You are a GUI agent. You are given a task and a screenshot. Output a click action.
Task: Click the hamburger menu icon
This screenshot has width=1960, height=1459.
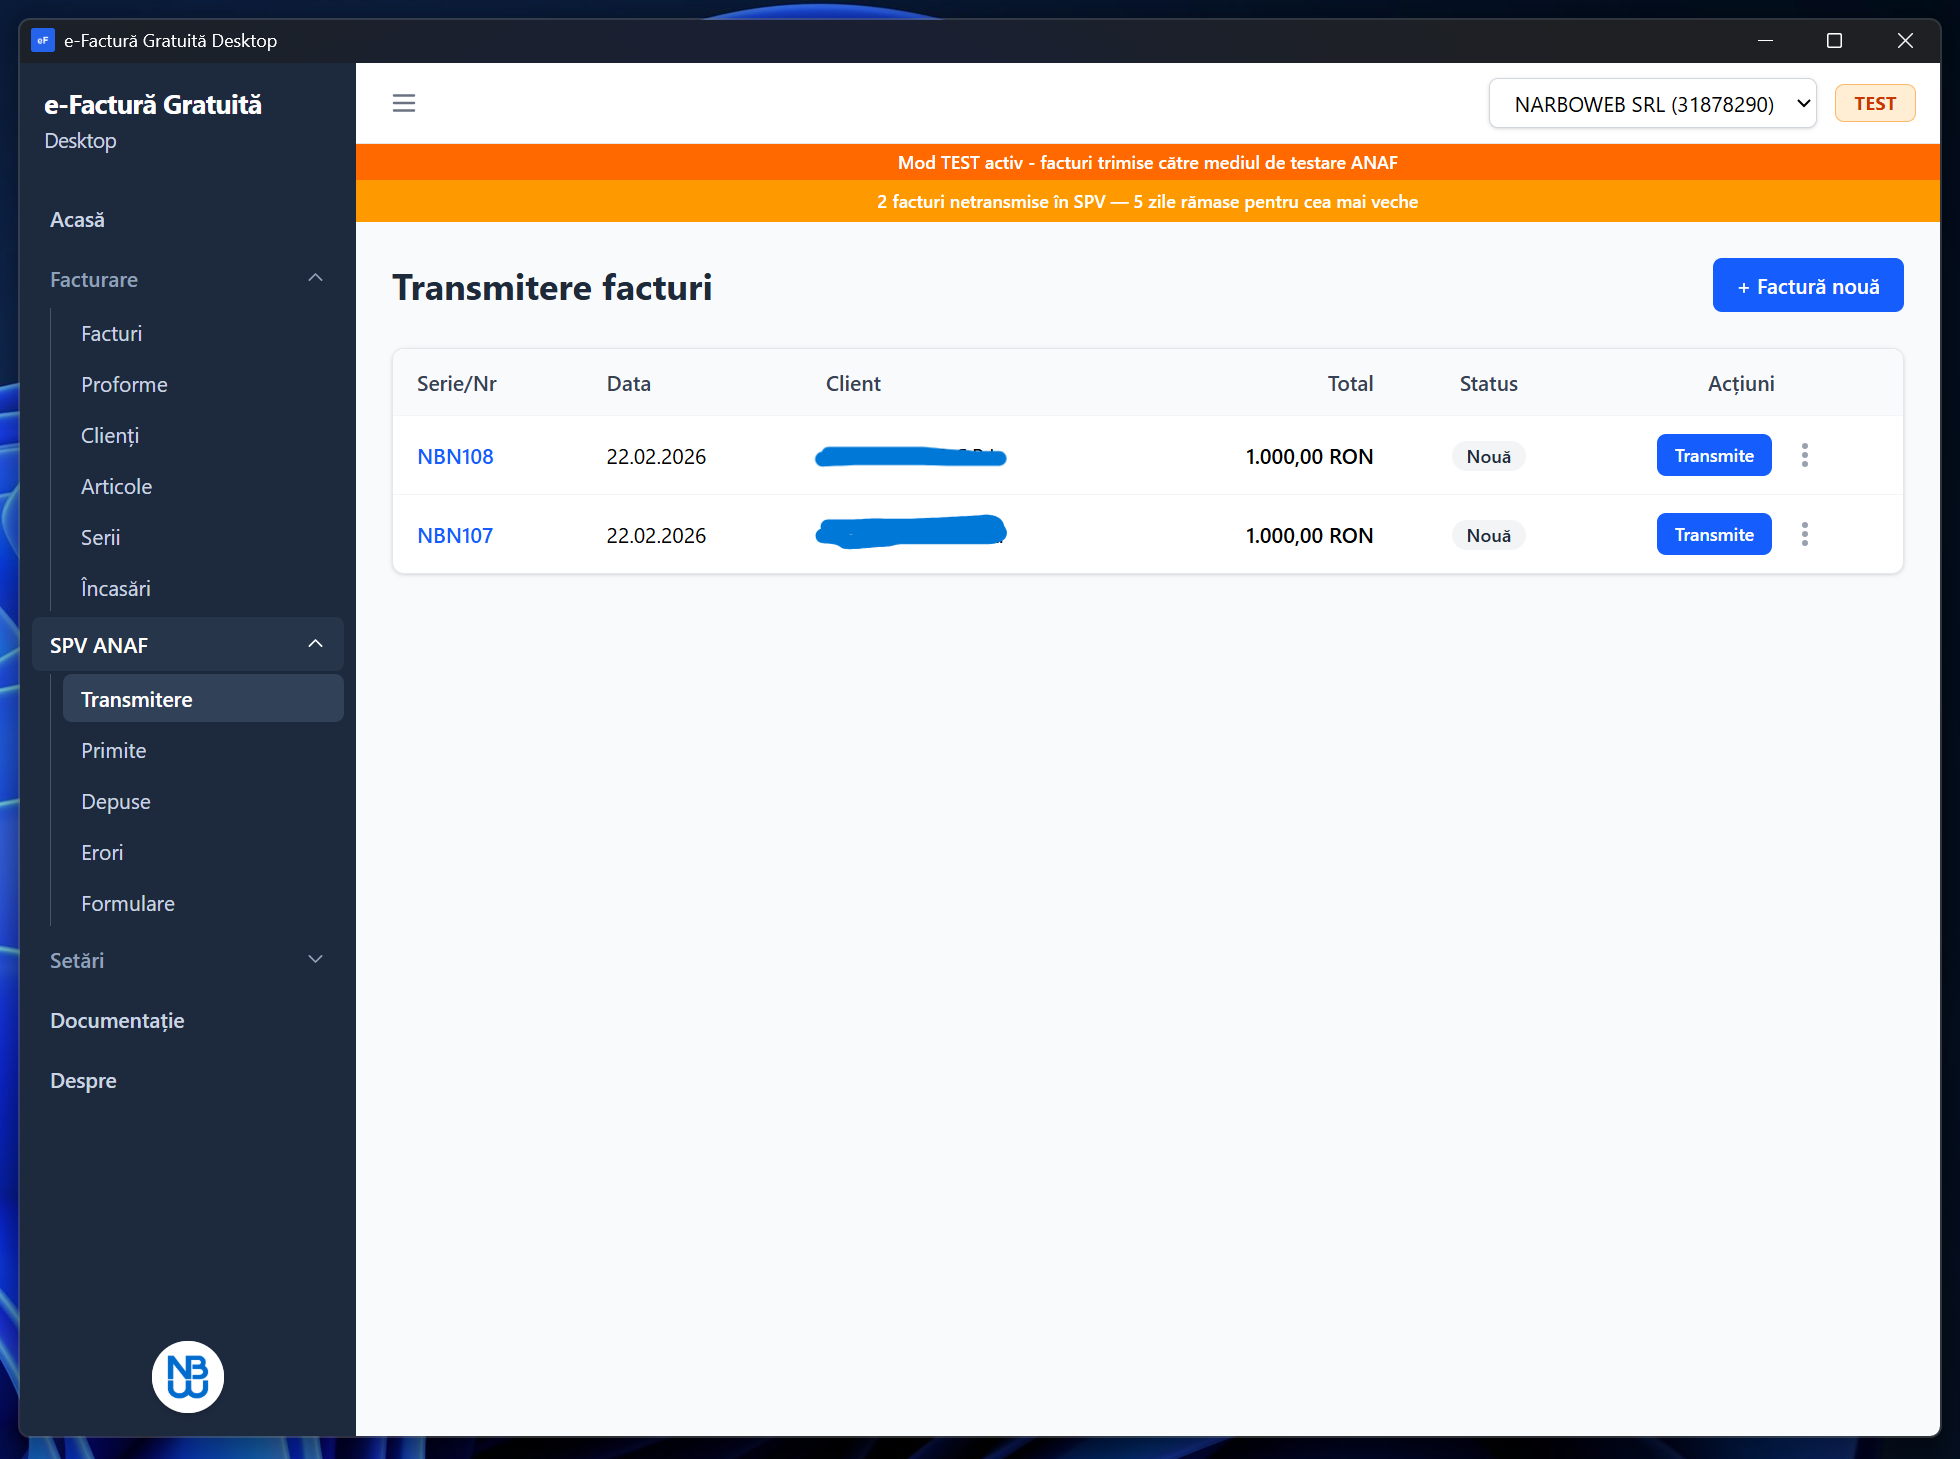pyautogui.click(x=403, y=103)
